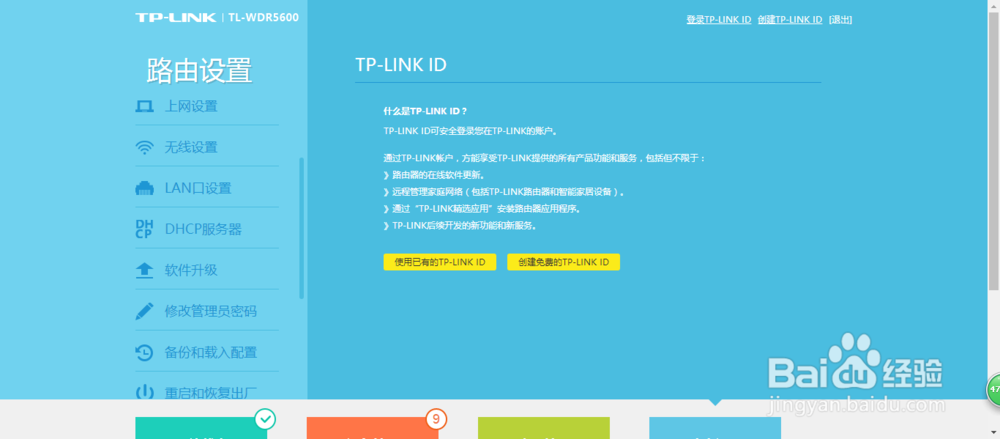1000x439 pixels.
Task: Click the 什么是TP-LINK ID？ heading
Action: point(425,111)
